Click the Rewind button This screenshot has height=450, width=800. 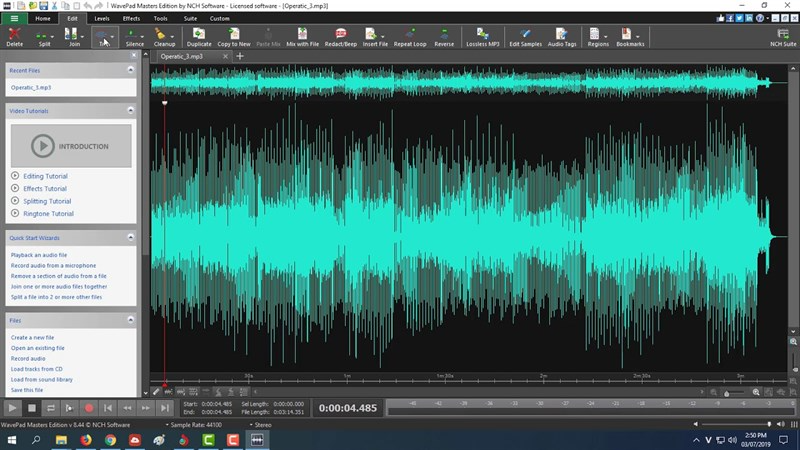(127, 408)
